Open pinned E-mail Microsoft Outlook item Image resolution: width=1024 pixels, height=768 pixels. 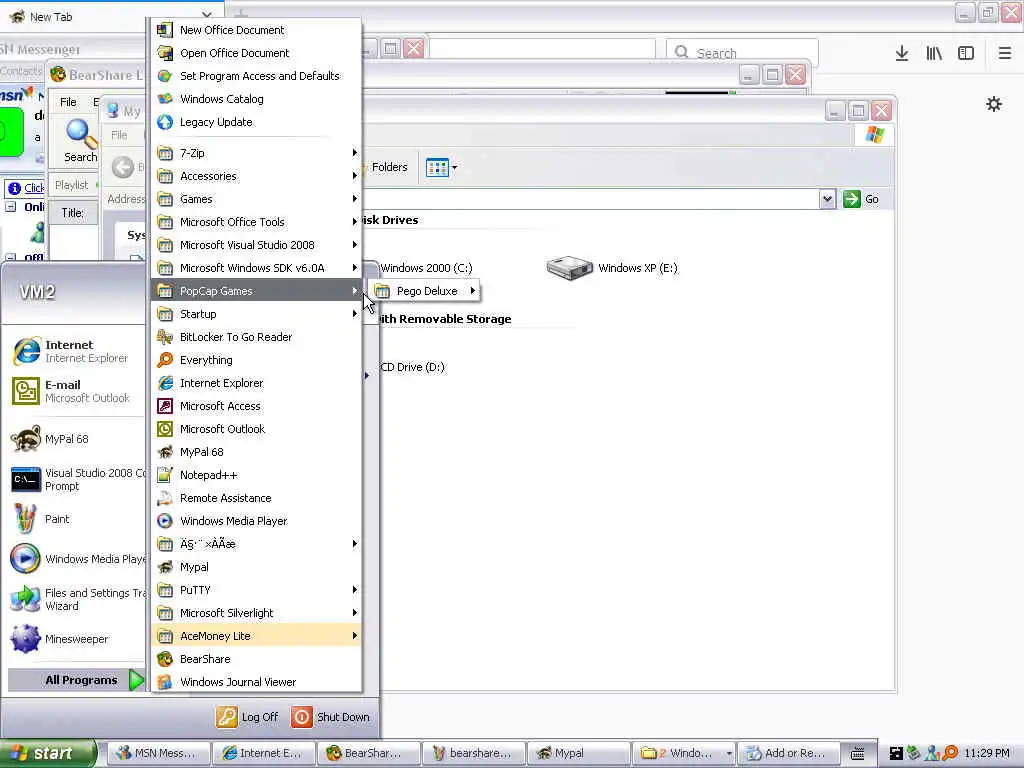tap(76, 391)
